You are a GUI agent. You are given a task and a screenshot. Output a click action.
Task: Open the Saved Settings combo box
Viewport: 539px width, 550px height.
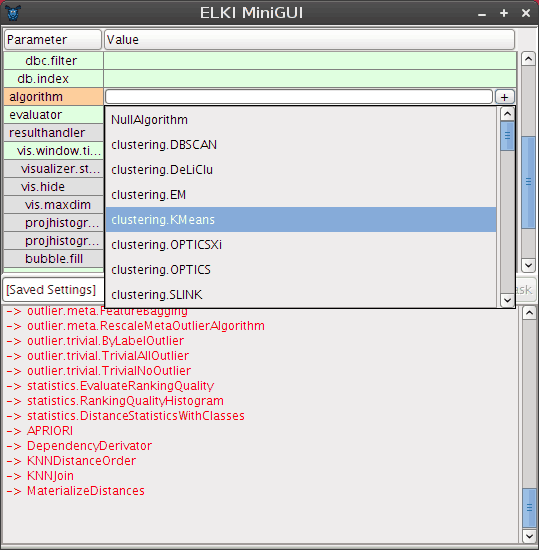coord(53,290)
